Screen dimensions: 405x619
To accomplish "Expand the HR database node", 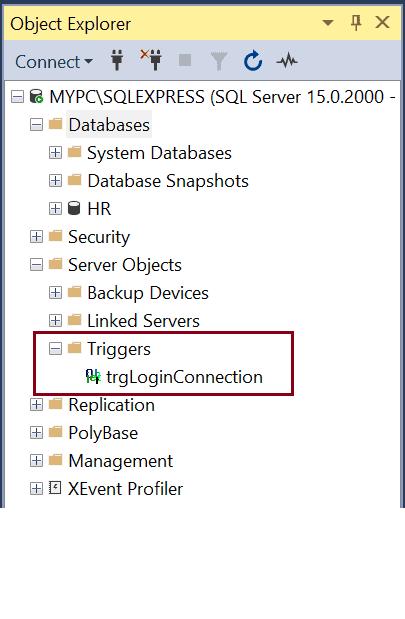I will (x=55, y=209).
